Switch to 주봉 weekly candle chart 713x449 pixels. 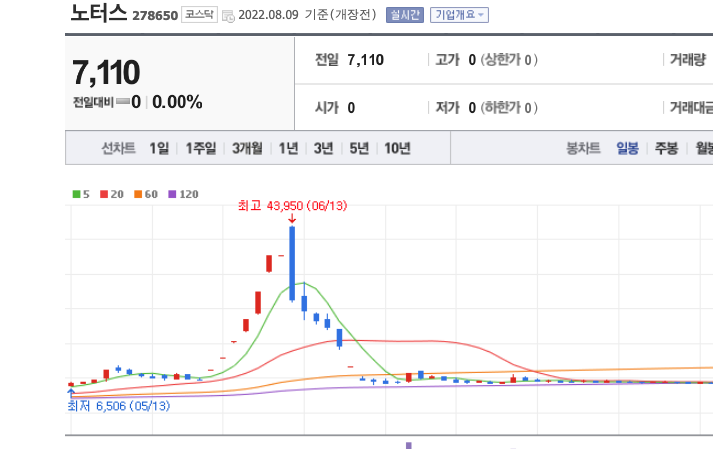coord(666,148)
